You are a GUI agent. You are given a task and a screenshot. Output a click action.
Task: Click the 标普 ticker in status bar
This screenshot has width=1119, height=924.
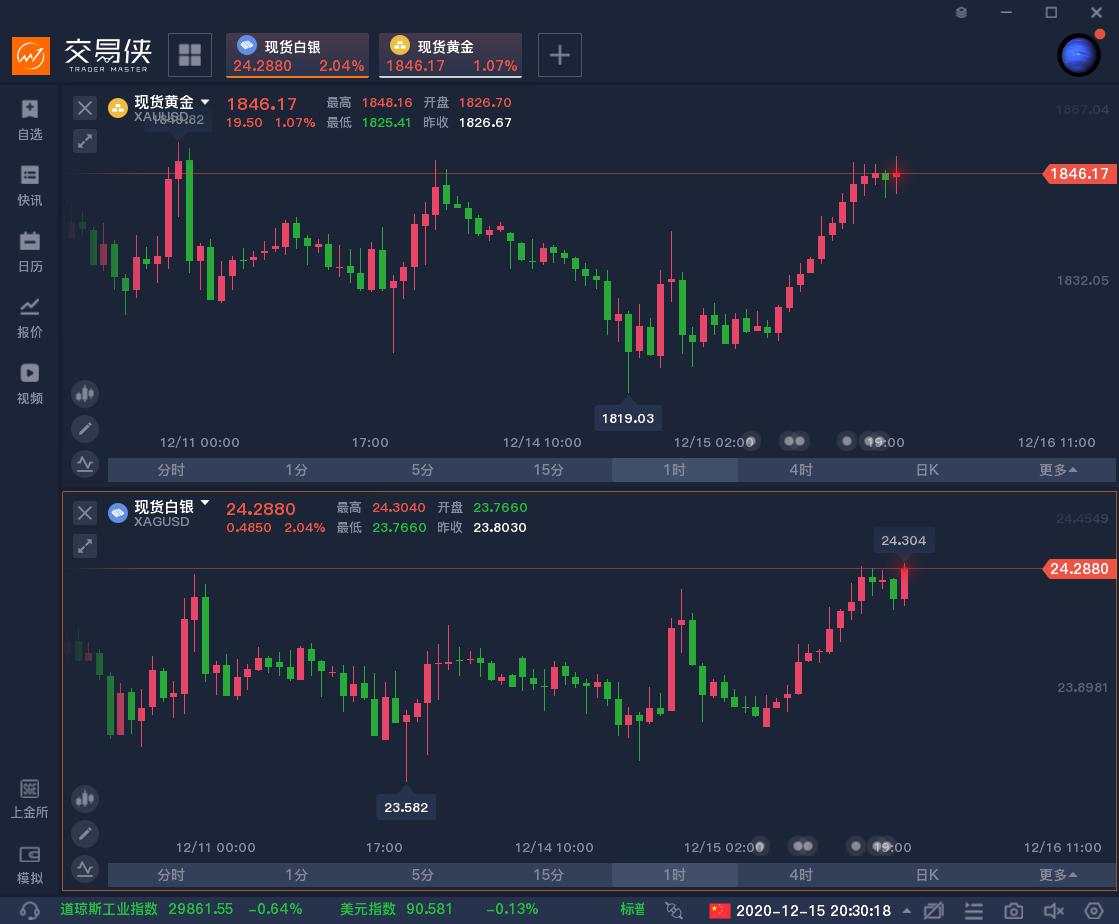[x=632, y=909]
